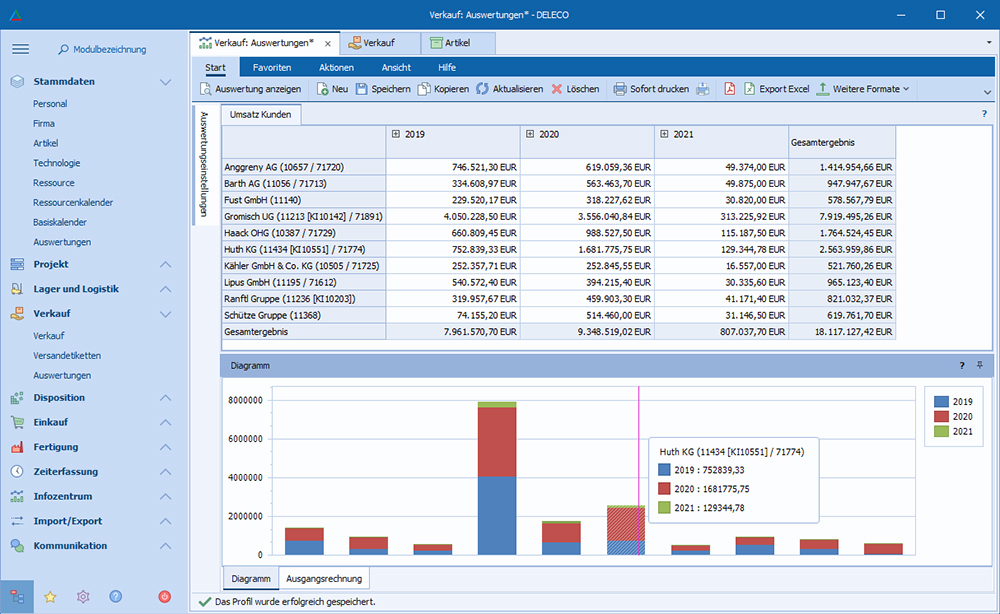Click the Zeiterfassung clock icon

click(x=17, y=472)
